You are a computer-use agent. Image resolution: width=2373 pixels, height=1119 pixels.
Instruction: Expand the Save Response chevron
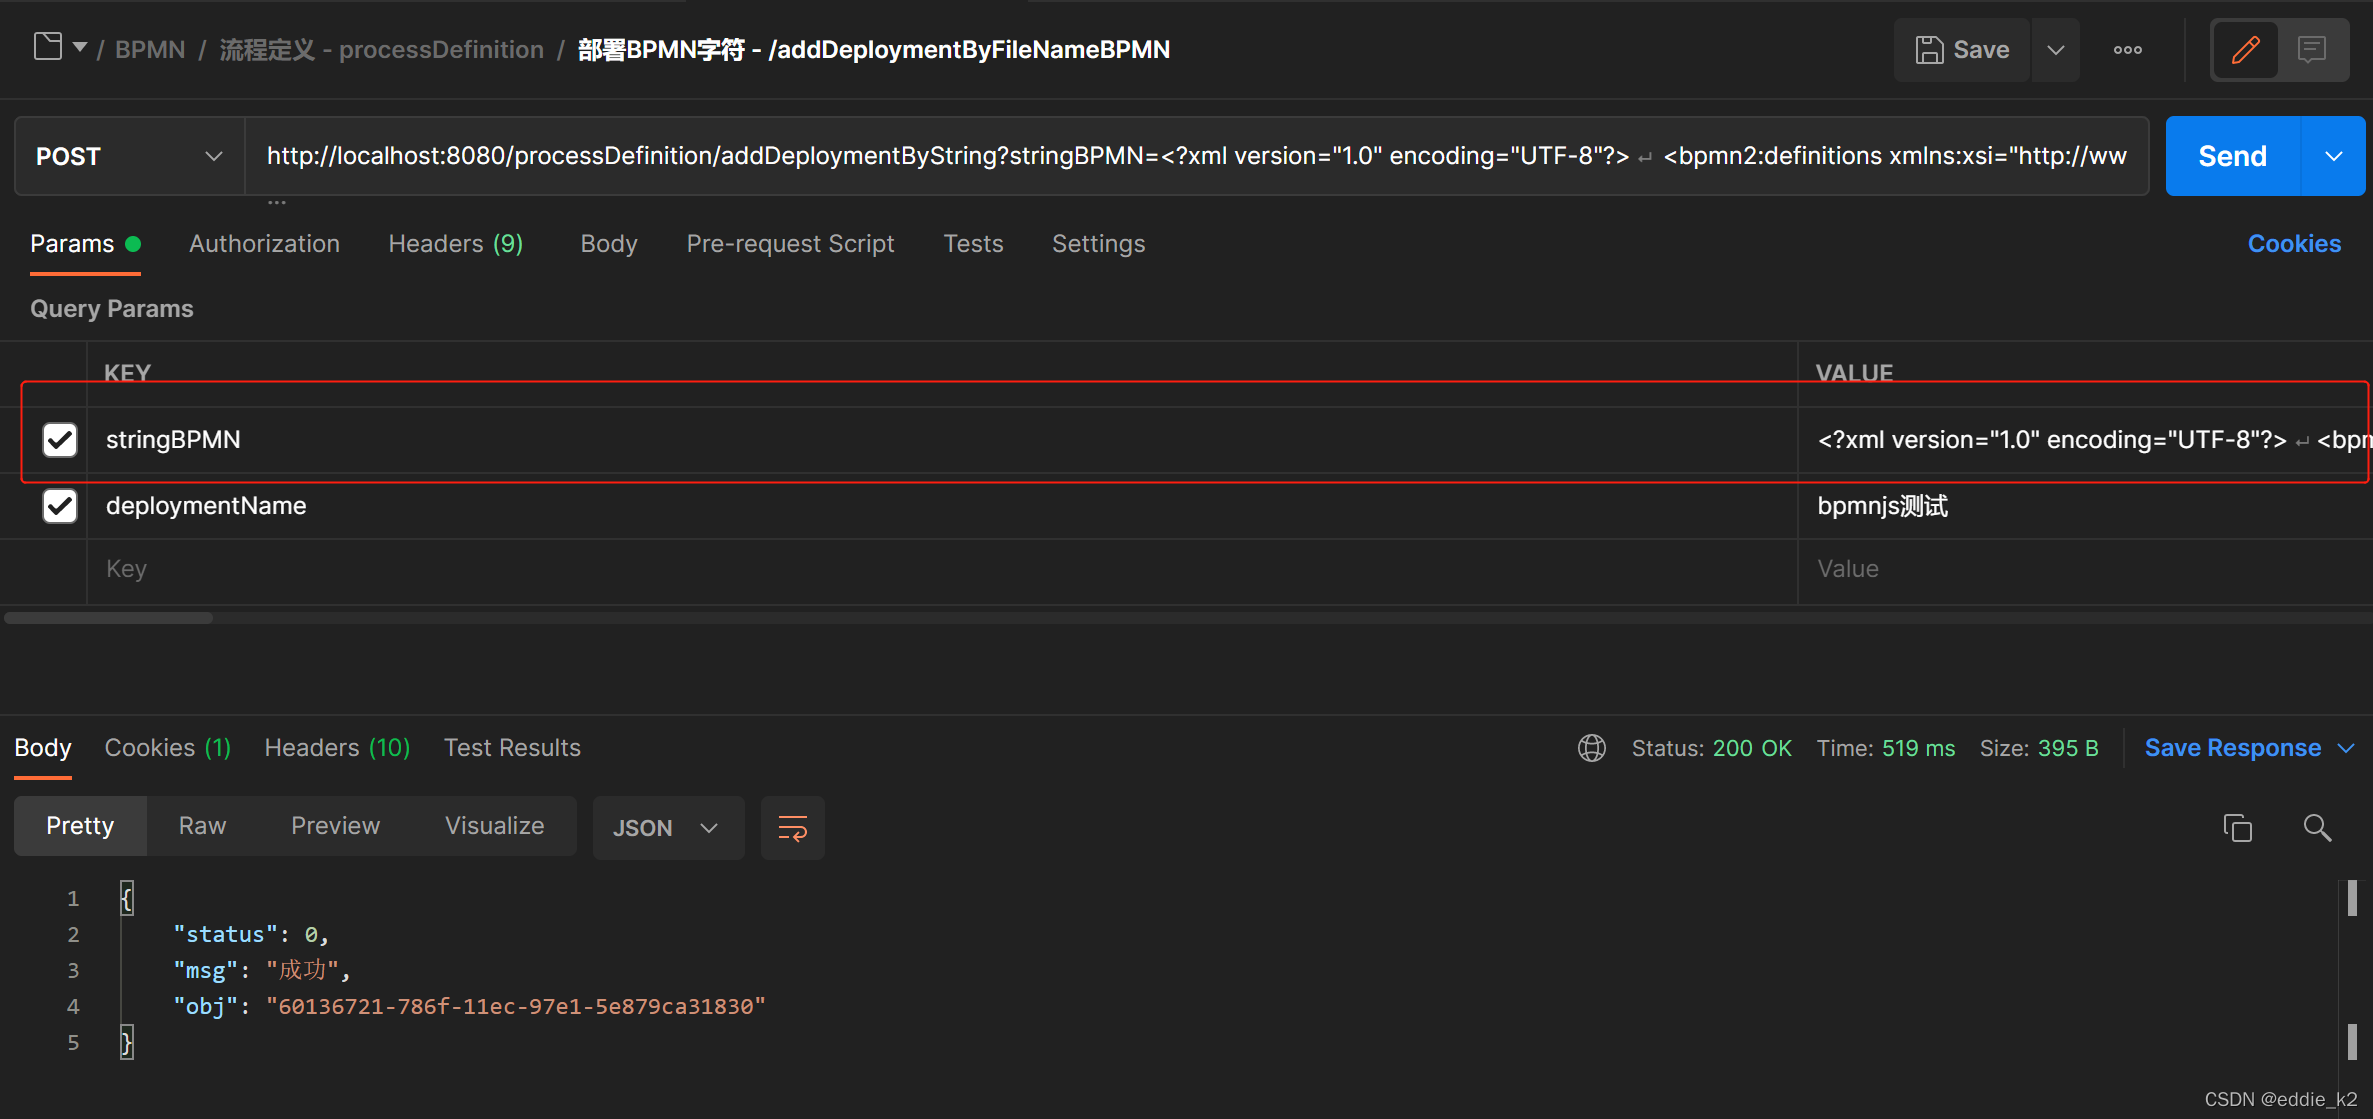click(2346, 748)
